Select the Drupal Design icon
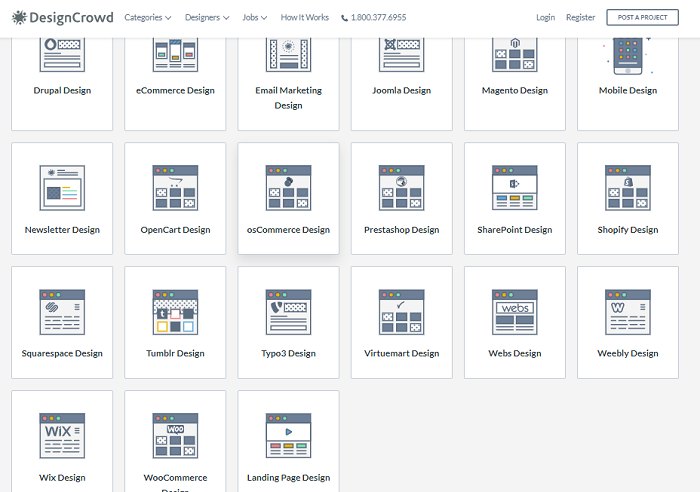700x492 pixels. tap(62, 54)
